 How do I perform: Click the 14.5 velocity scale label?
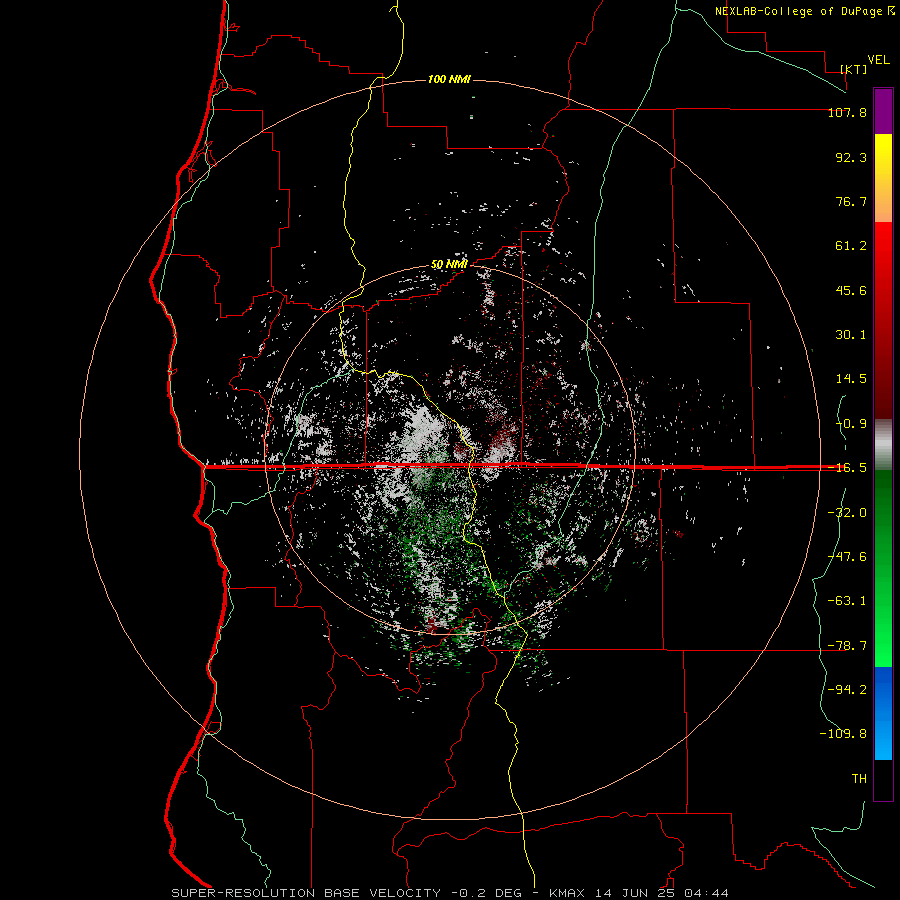coord(851,379)
